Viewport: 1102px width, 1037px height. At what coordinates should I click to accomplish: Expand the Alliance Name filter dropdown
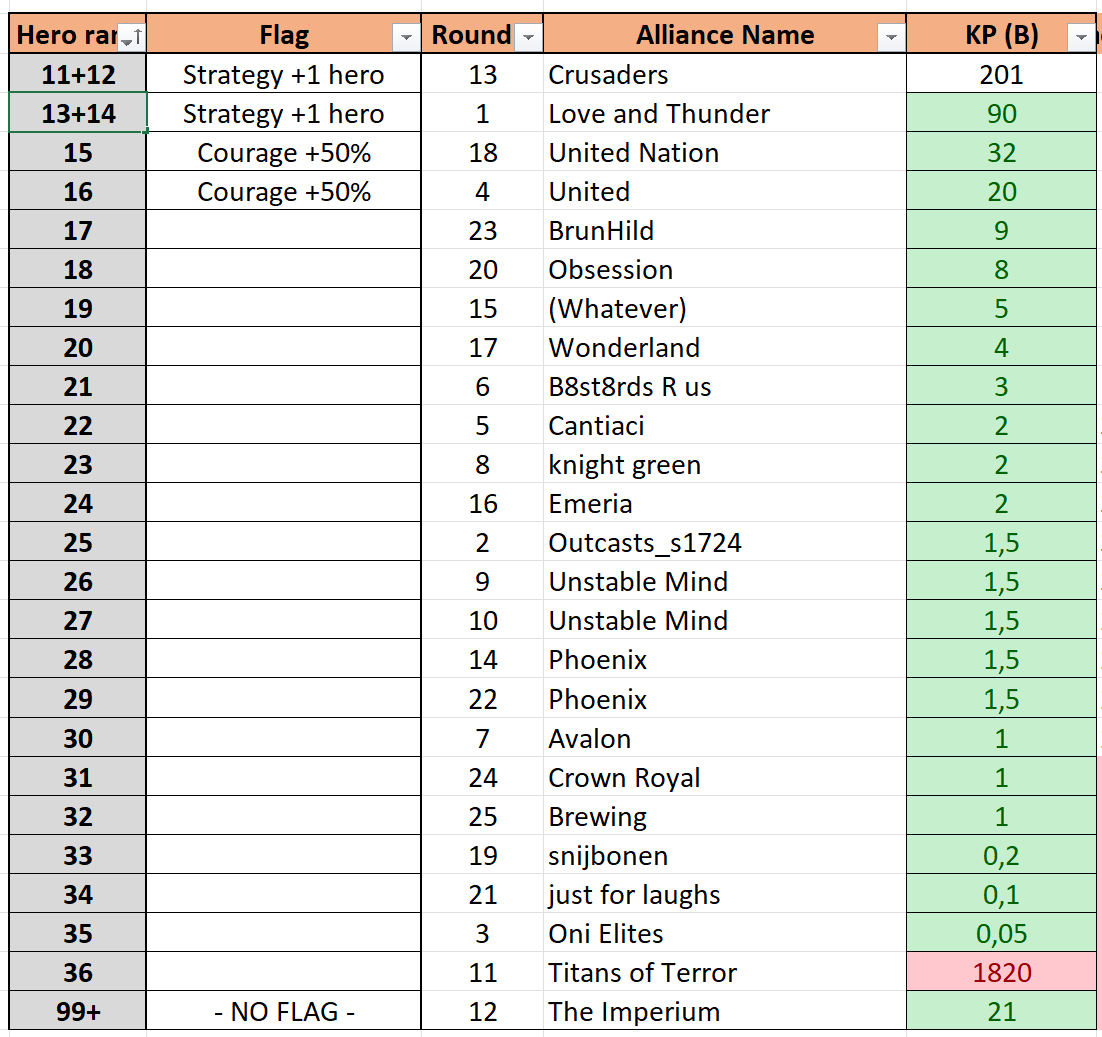tap(890, 38)
